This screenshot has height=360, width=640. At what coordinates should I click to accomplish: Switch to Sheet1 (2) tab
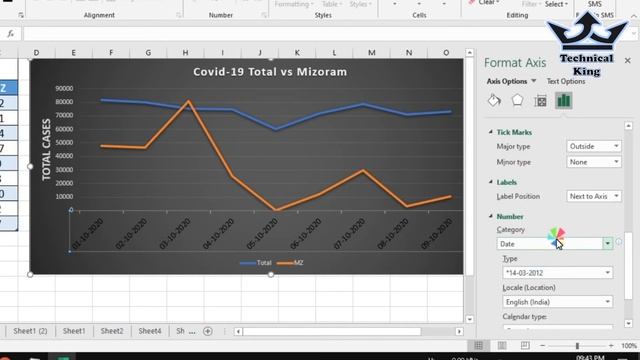(30, 331)
